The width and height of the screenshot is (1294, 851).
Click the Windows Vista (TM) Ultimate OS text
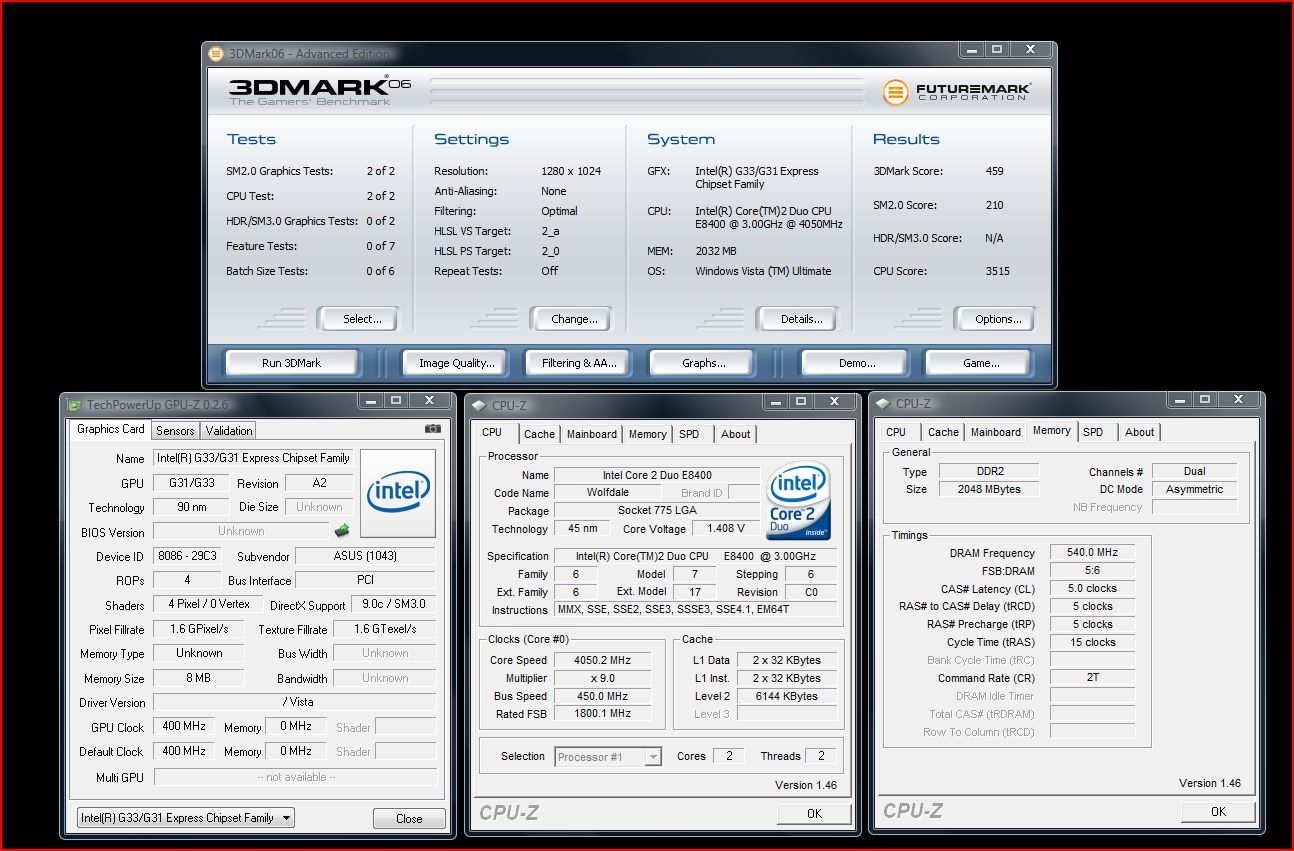click(763, 271)
